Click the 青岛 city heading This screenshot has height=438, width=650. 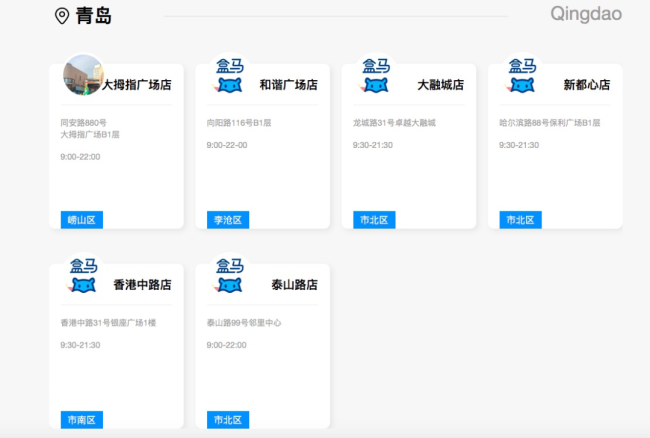point(94,16)
